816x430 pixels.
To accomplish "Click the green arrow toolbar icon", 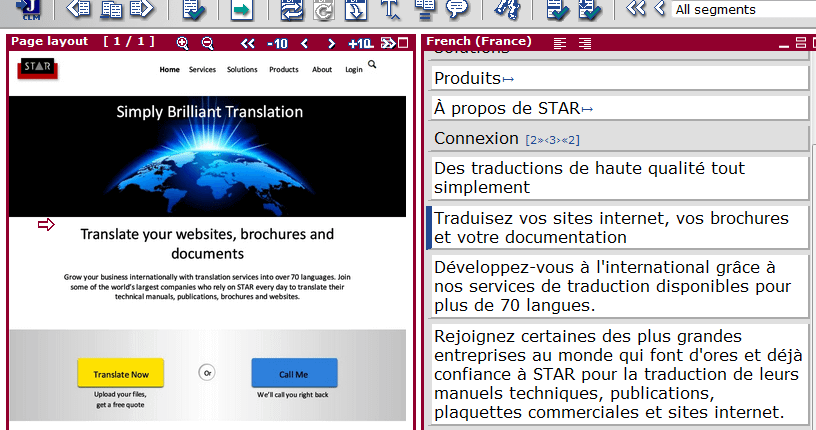I will click(x=241, y=10).
